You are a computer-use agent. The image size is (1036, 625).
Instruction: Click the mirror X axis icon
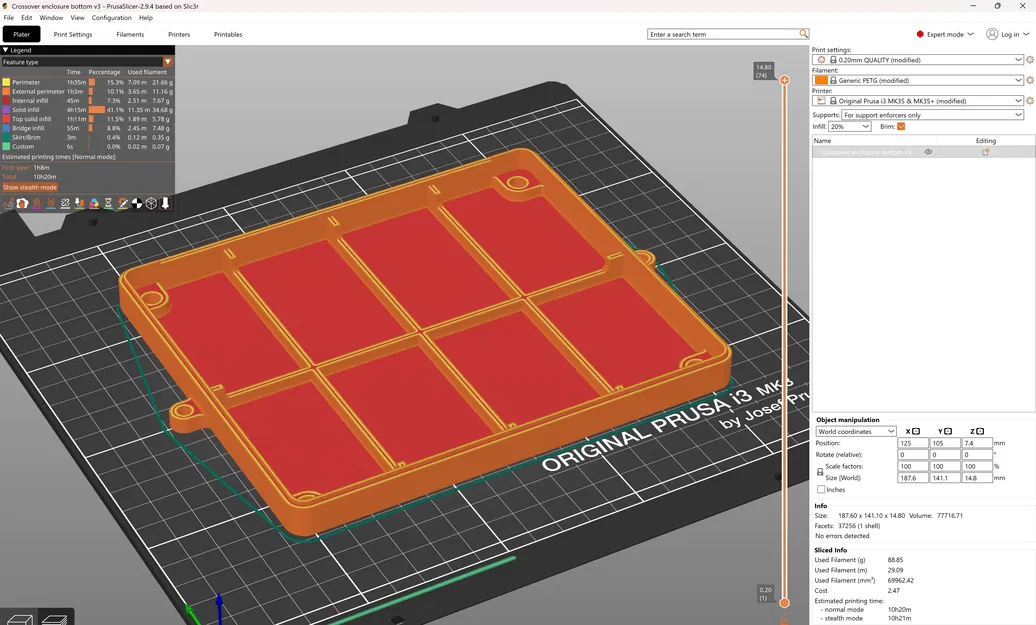(x=916, y=431)
